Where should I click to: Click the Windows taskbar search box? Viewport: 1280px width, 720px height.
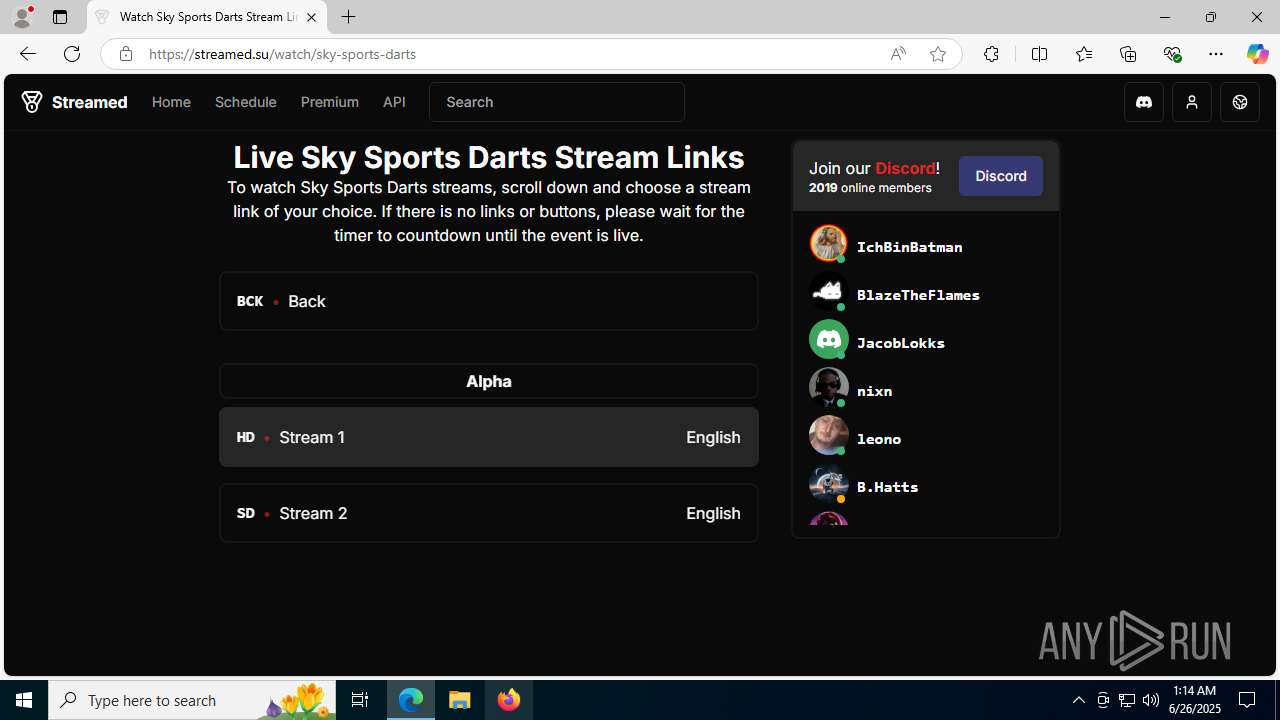tap(192, 700)
